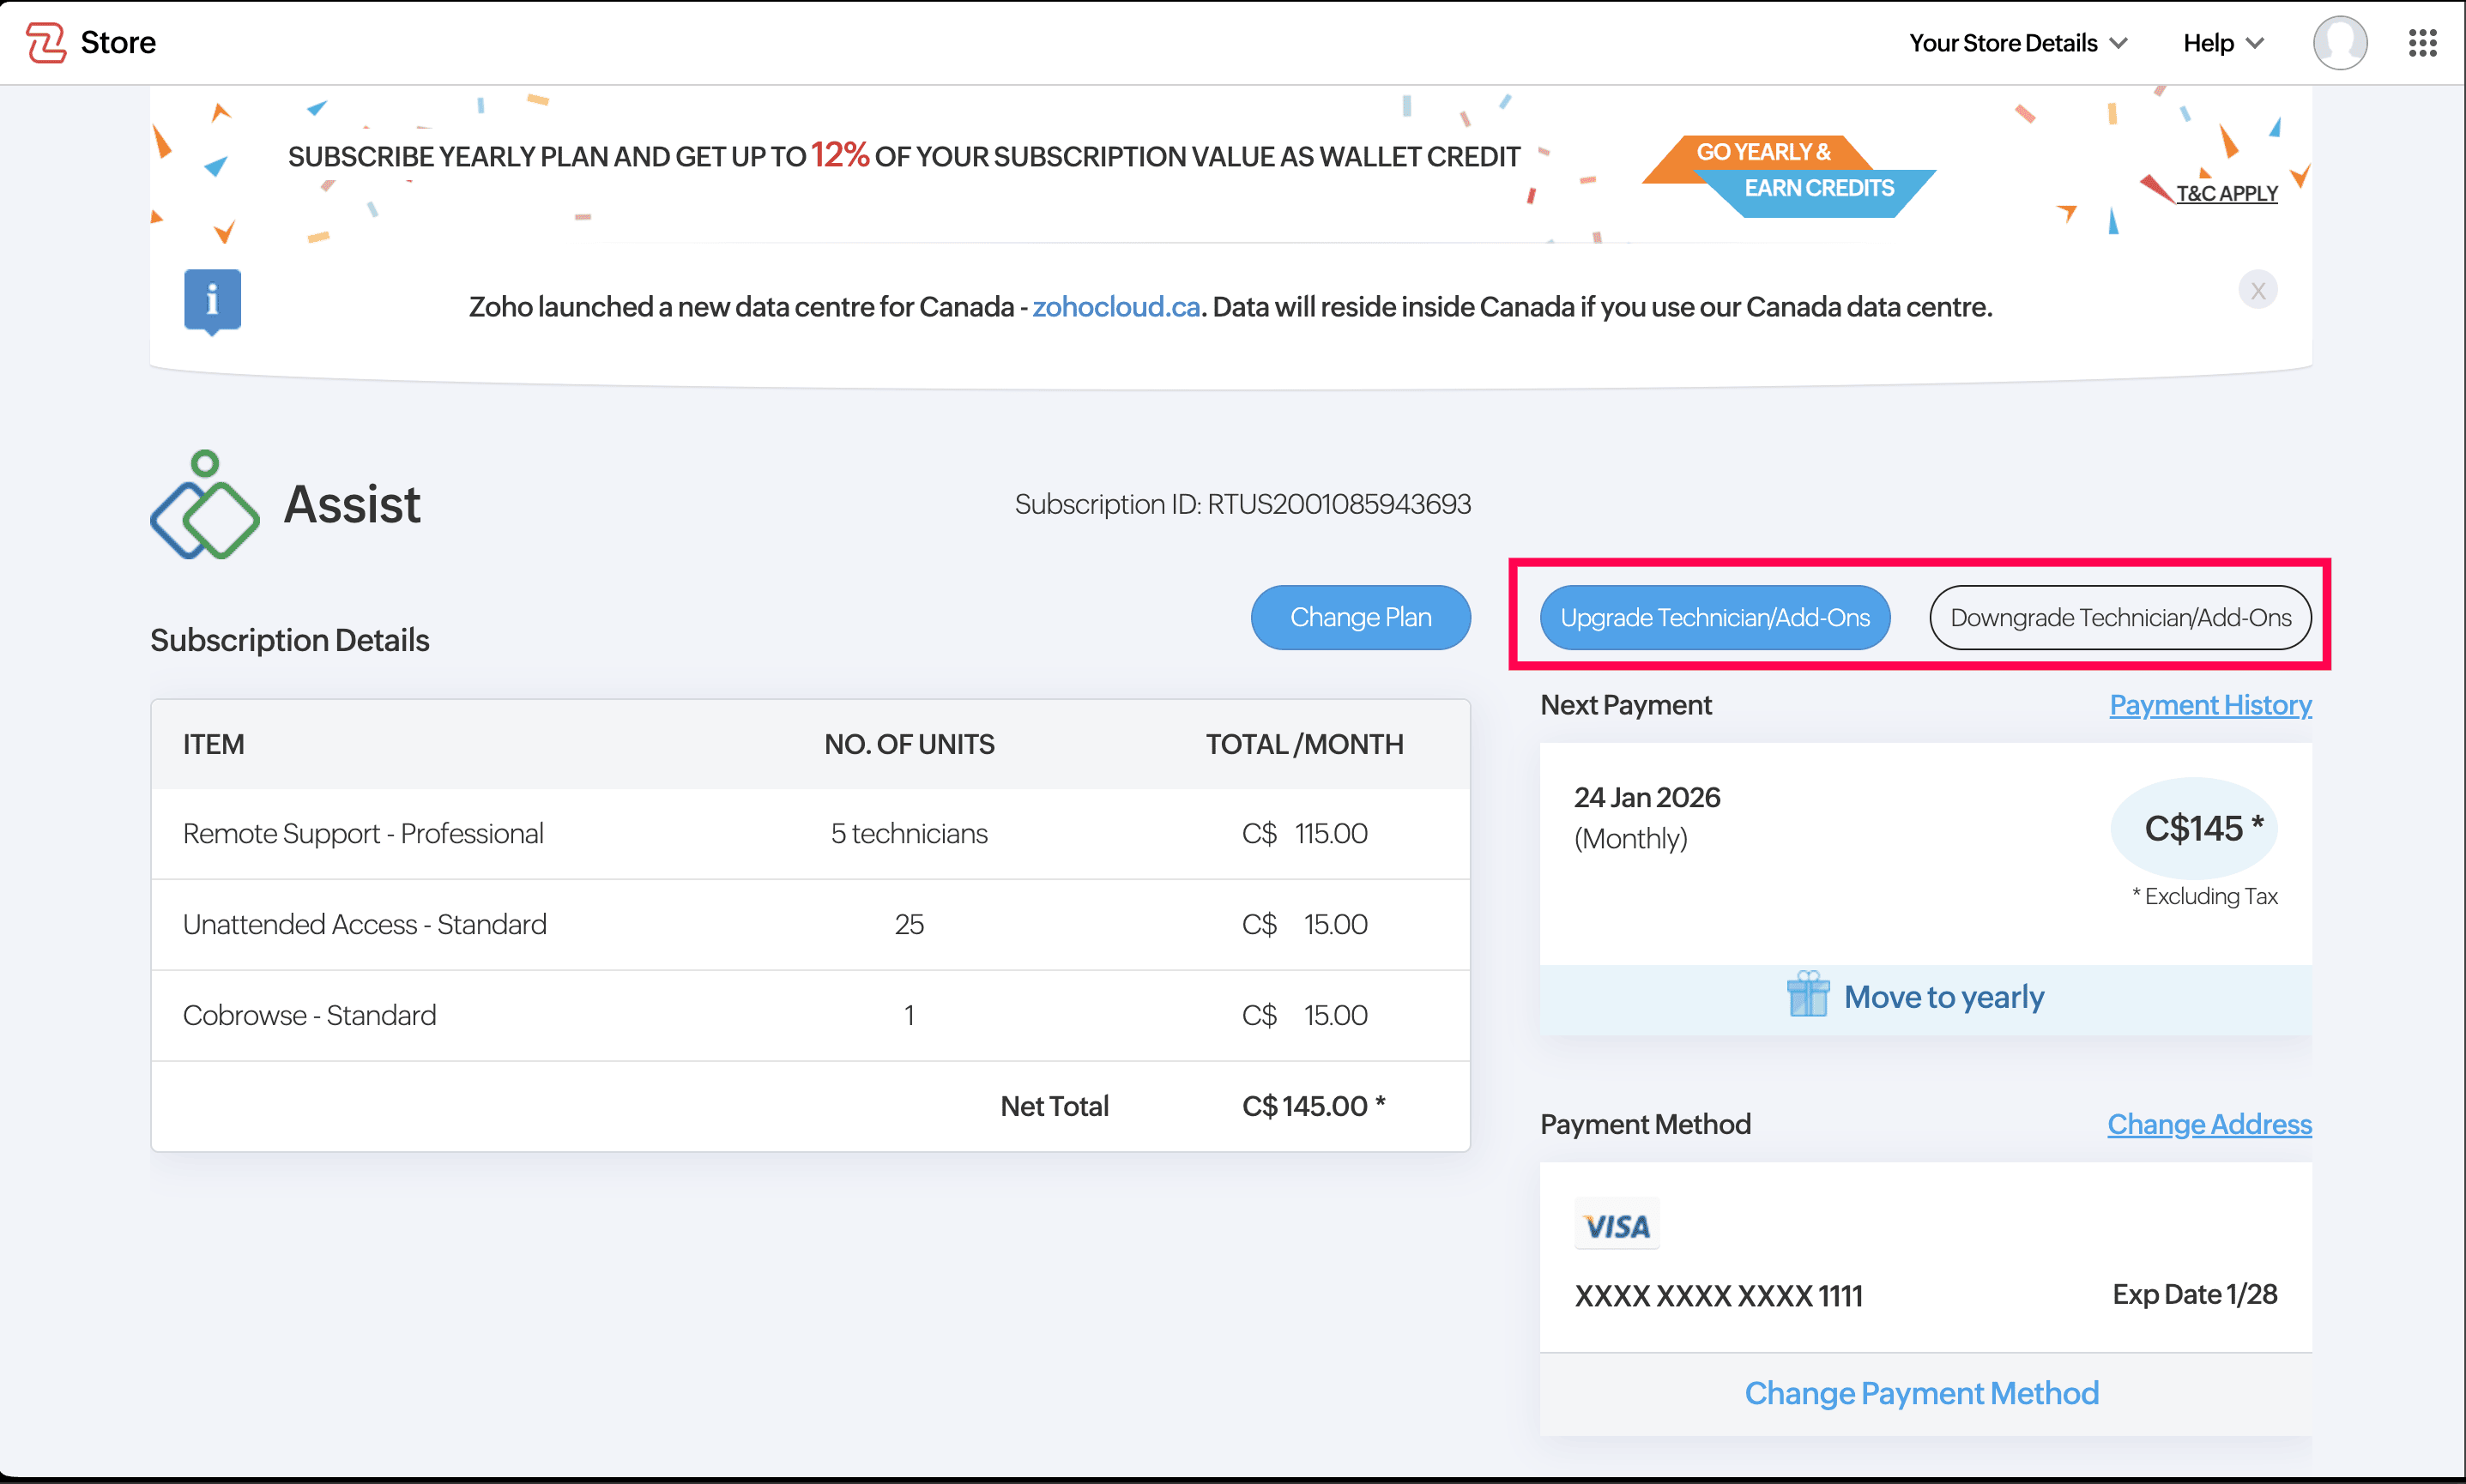Click Change Payment Method link
The height and width of the screenshot is (1484, 2466).
tap(1920, 1393)
